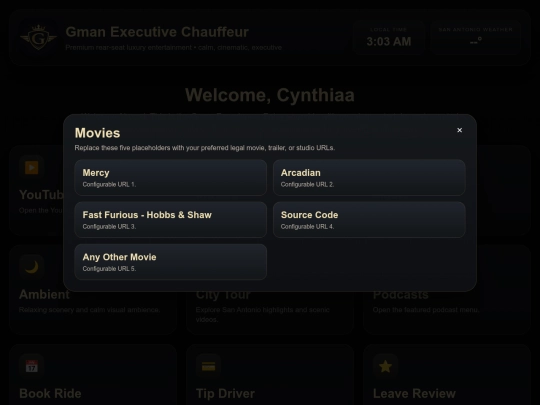
Task: Click the Podcasts tile description
Action: pyautogui.click(x=426, y=310)
